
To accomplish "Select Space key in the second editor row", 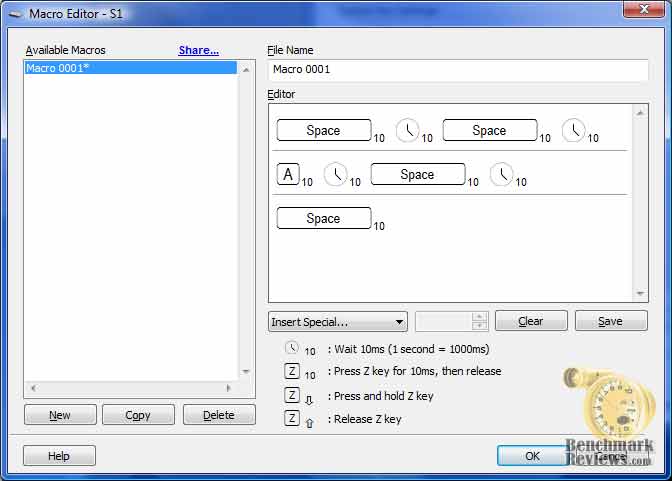I will click(418, 174).
